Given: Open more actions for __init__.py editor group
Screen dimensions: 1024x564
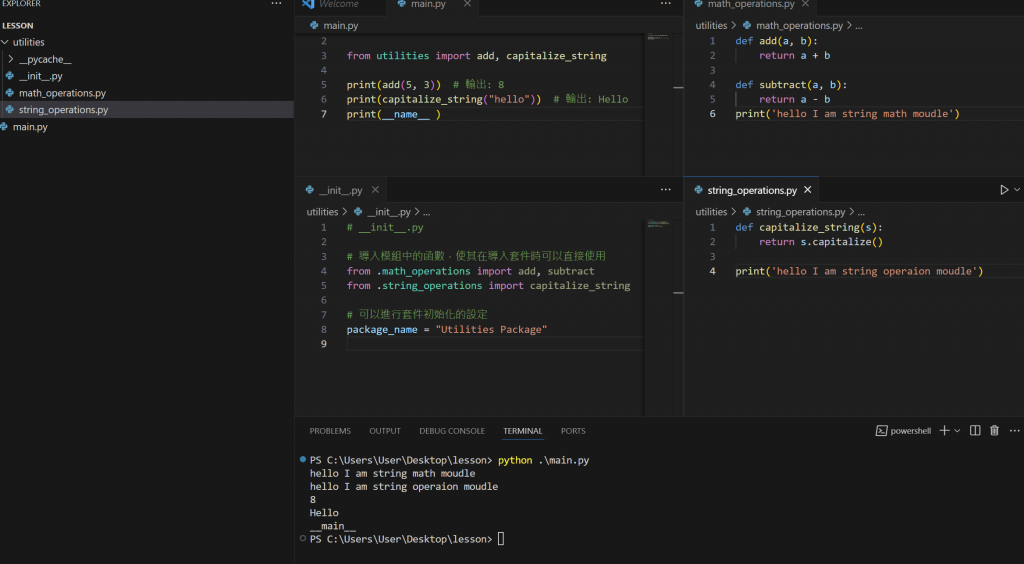Looking at the screenshot, I should click(665, 189).
